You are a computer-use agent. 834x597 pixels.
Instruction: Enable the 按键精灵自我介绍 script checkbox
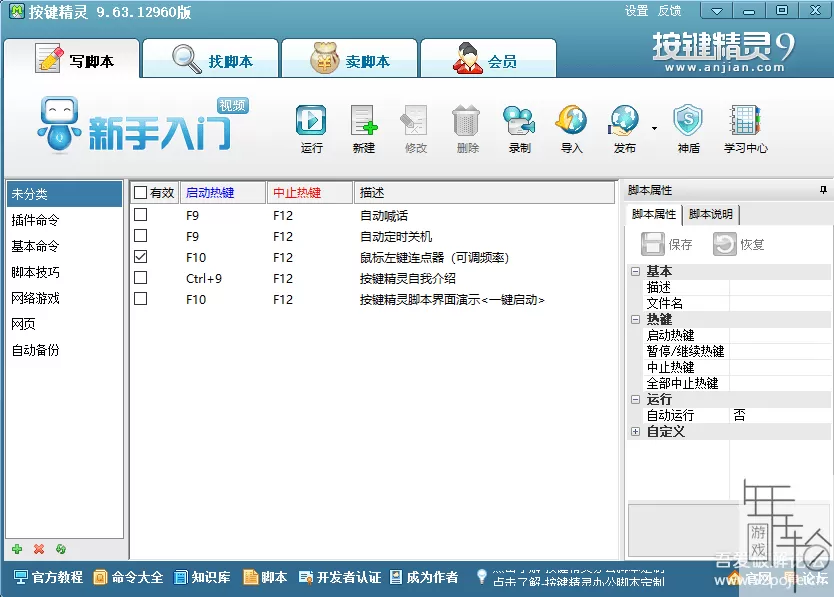tap(140, 278)
